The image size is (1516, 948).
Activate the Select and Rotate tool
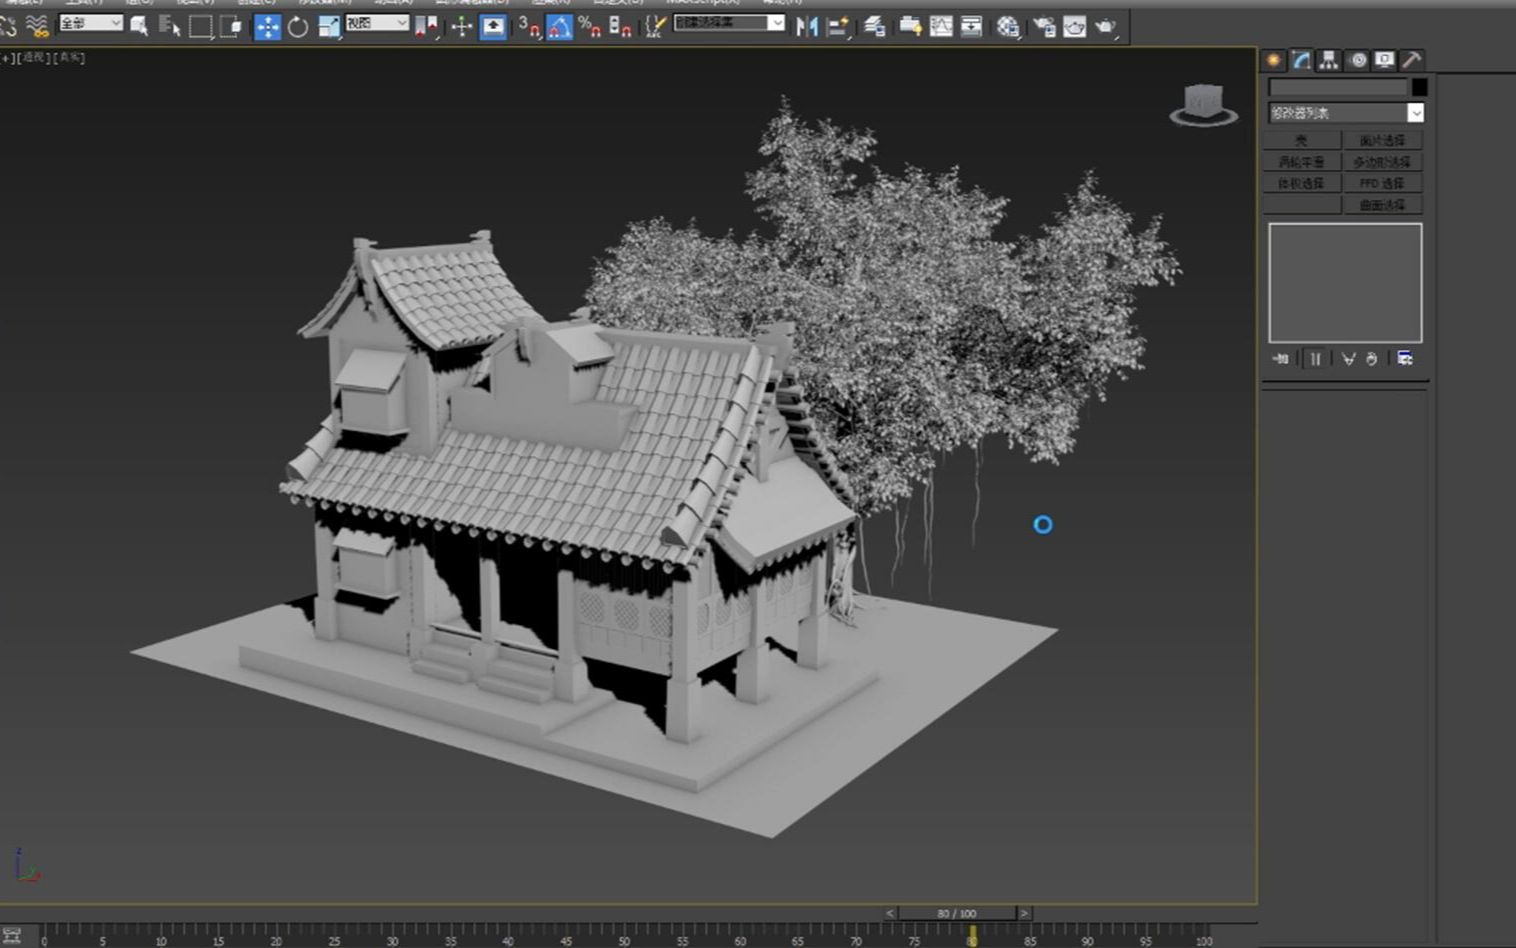coord(298,27)
